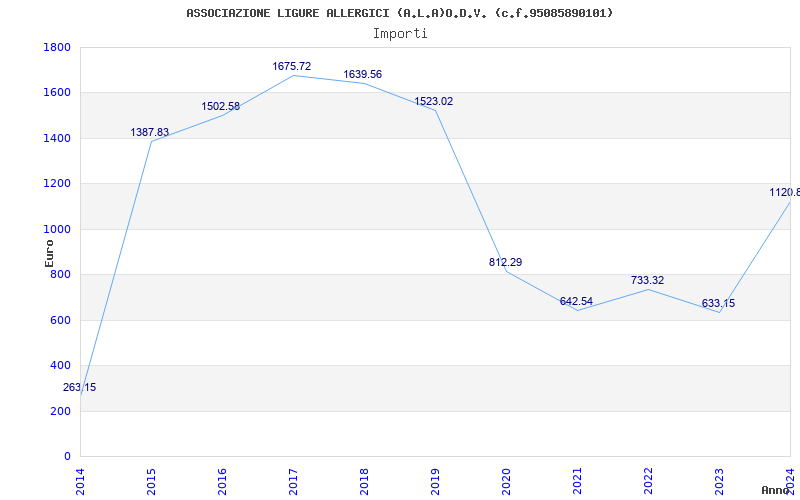Click the y-axis value 0

[67, 457]
